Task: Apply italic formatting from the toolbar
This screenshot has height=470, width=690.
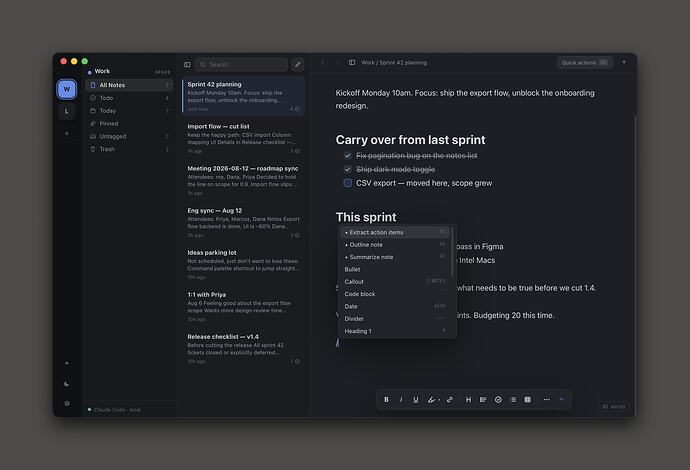Action: coord(401,400)
